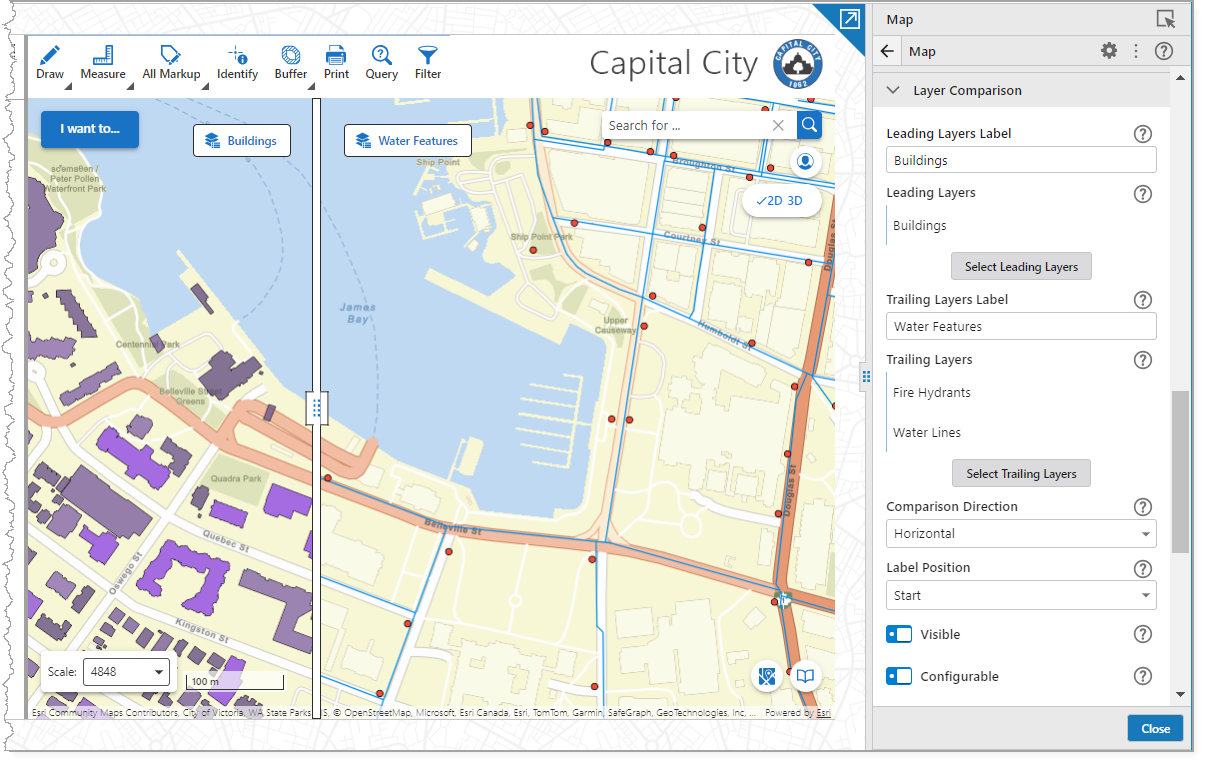Click the scroll down arrow in panel
The image size is (1206, 764).
pyautogui.click(x=1180, y=694)
